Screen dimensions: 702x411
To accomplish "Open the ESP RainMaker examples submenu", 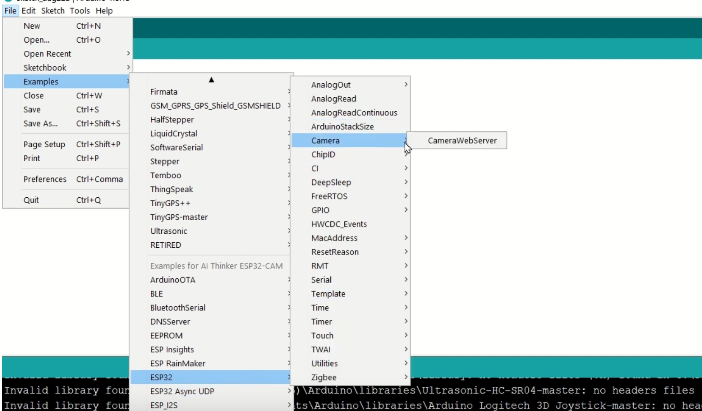I will pos(211,363).
